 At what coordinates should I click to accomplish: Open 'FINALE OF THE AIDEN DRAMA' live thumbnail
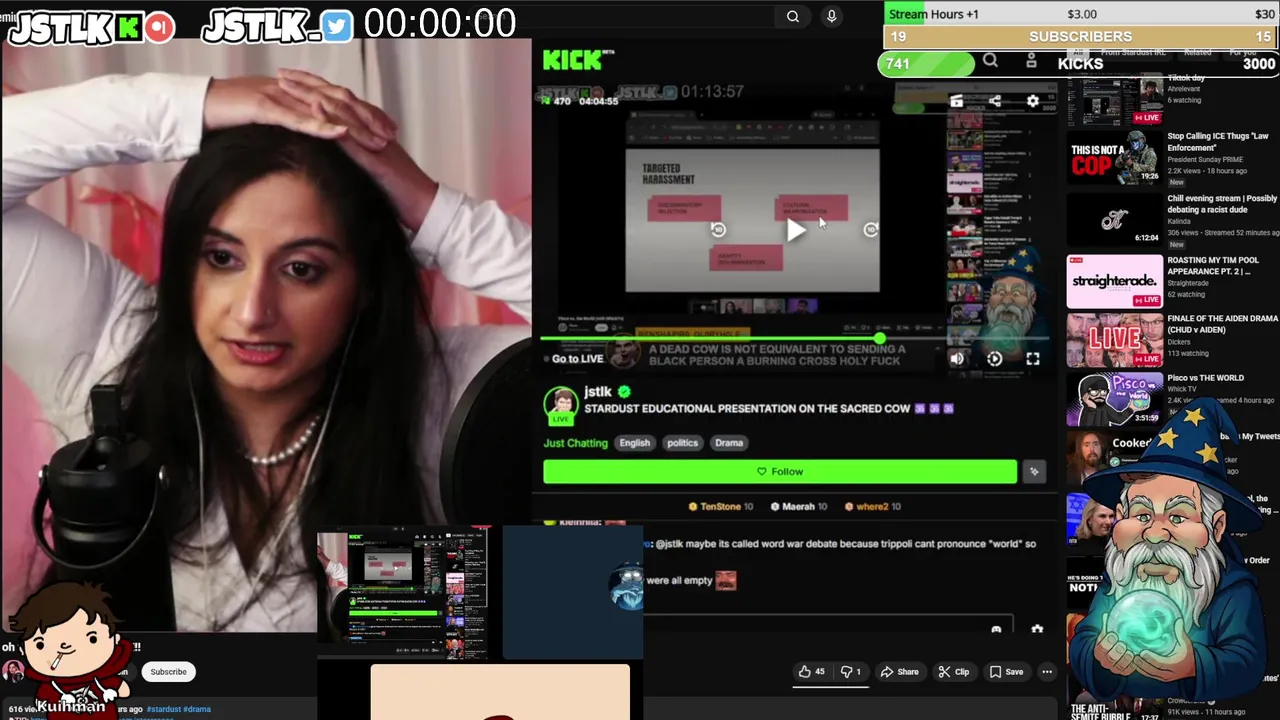click(x=1114, y=341)
